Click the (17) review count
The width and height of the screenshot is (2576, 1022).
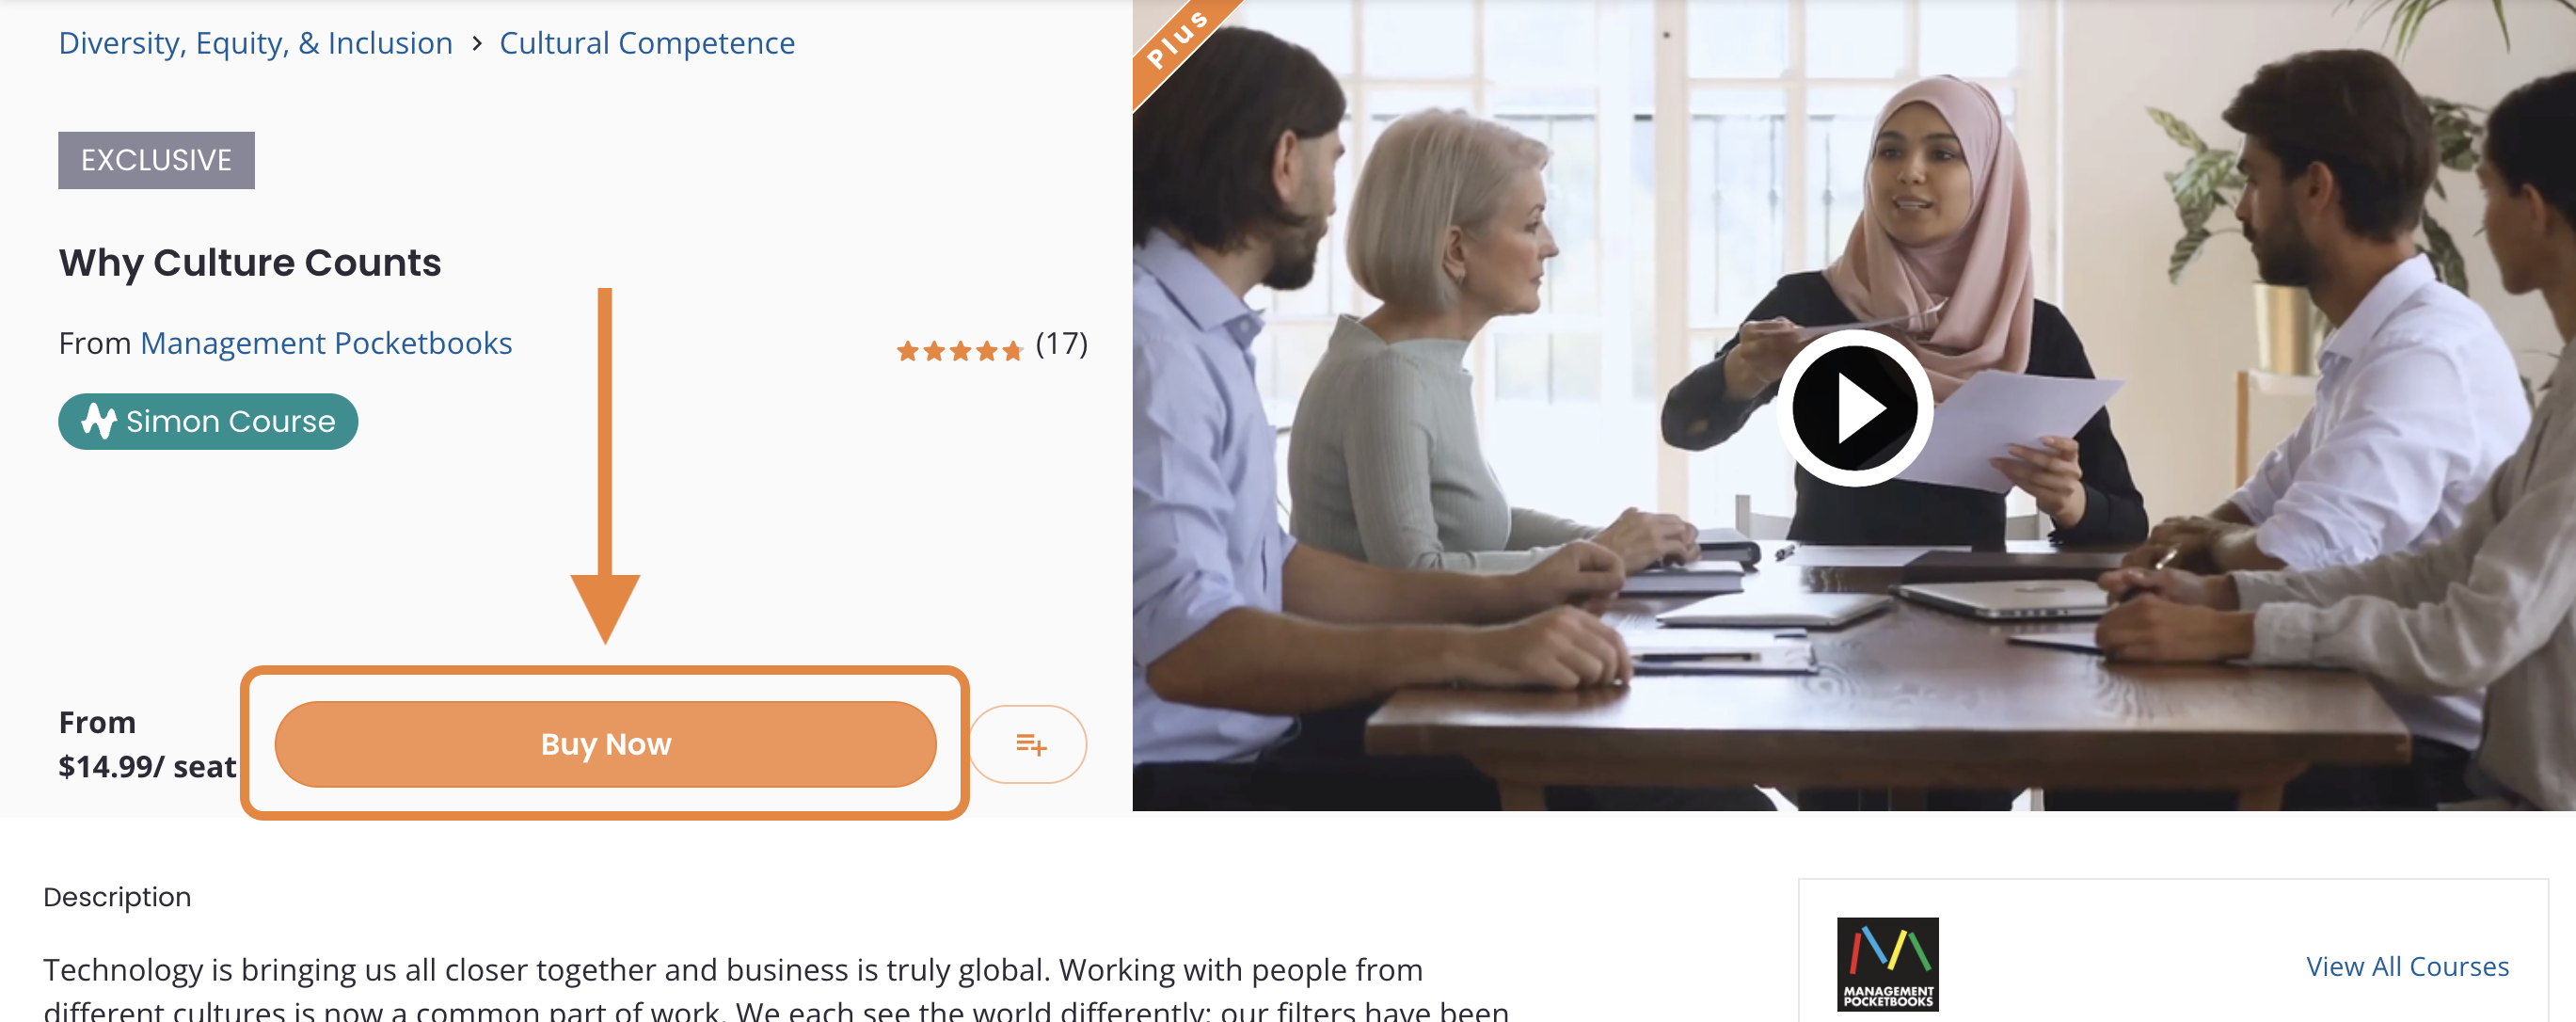[1061, 344]
